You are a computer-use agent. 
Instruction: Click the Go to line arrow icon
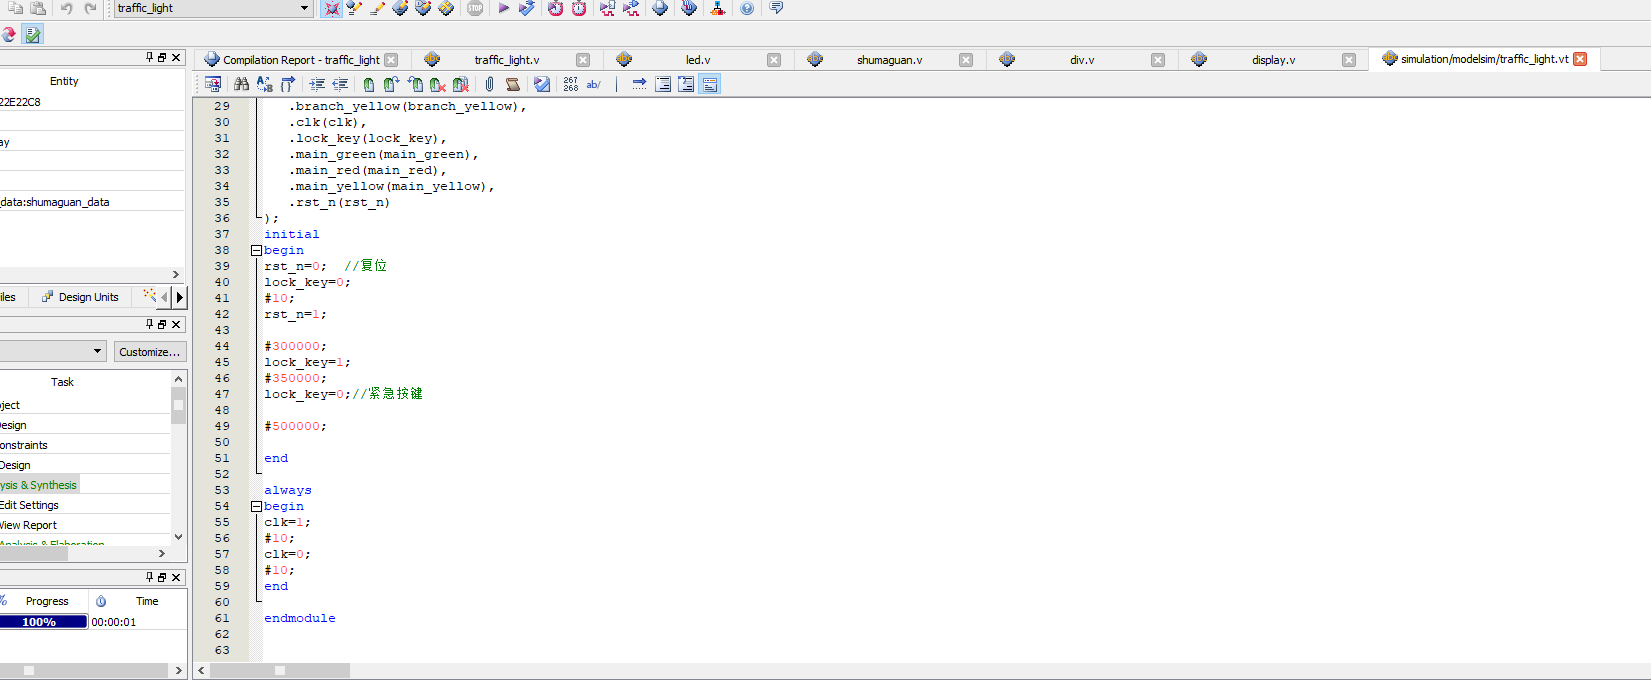pyautogui.click(x=639, y=84)
